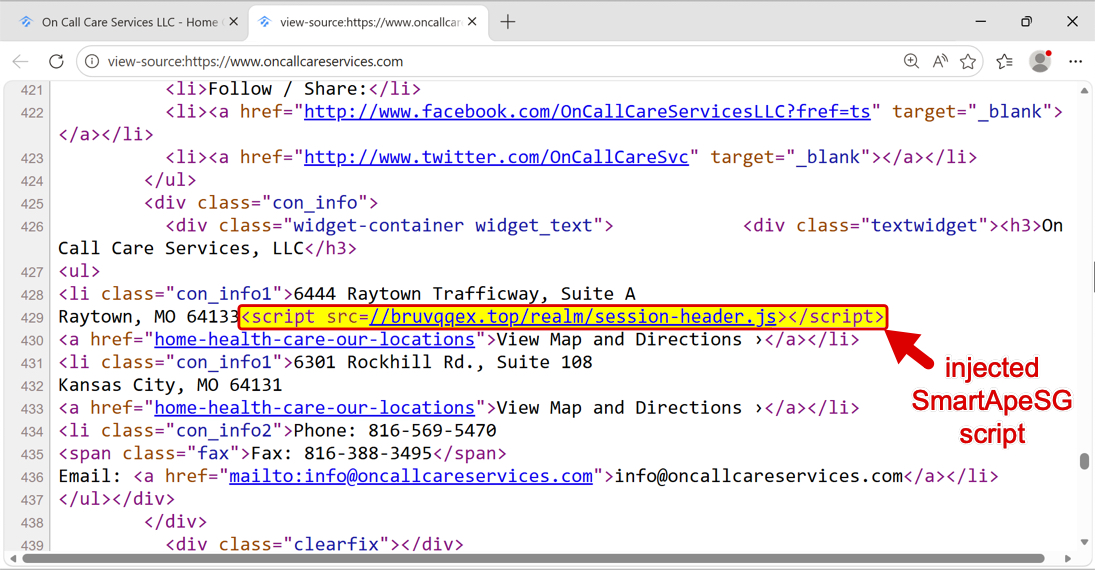The image size is (1095, 570).
Task: Select the view-source tab
Action: pos(360,22)
